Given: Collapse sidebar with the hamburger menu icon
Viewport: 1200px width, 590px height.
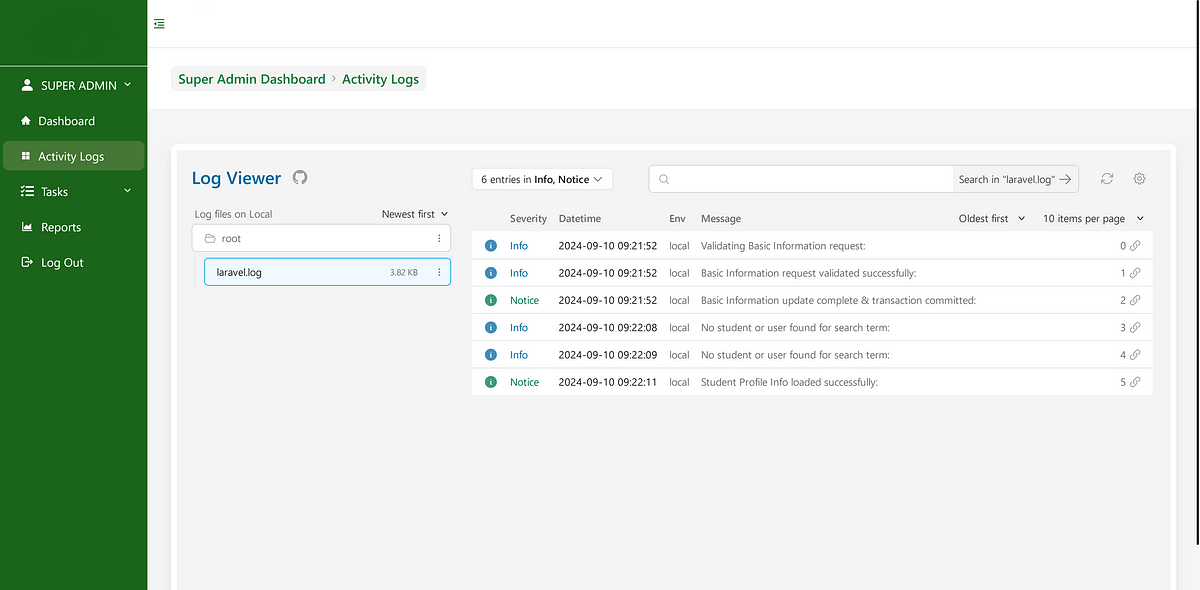Looking at the screenshot, I should pos(159,23).
